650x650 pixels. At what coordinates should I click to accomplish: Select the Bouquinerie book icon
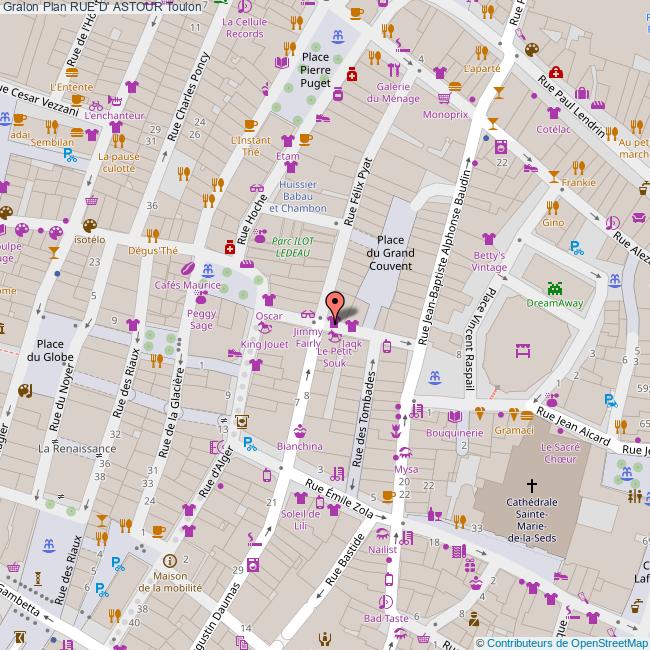pos(455,416)
